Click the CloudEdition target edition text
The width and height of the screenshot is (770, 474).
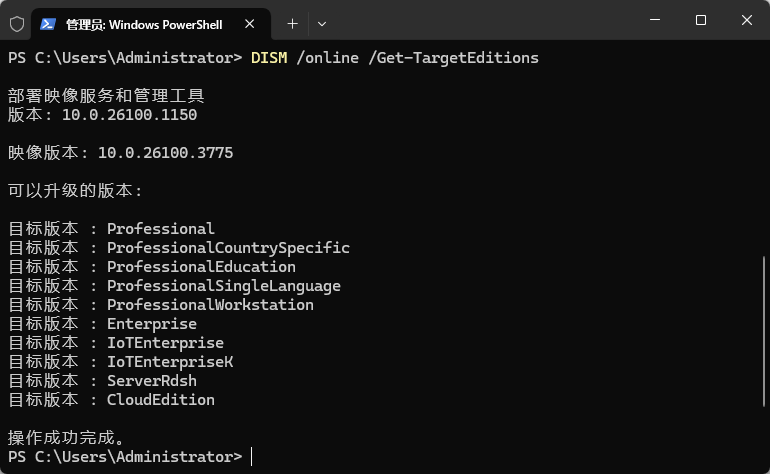161,400
